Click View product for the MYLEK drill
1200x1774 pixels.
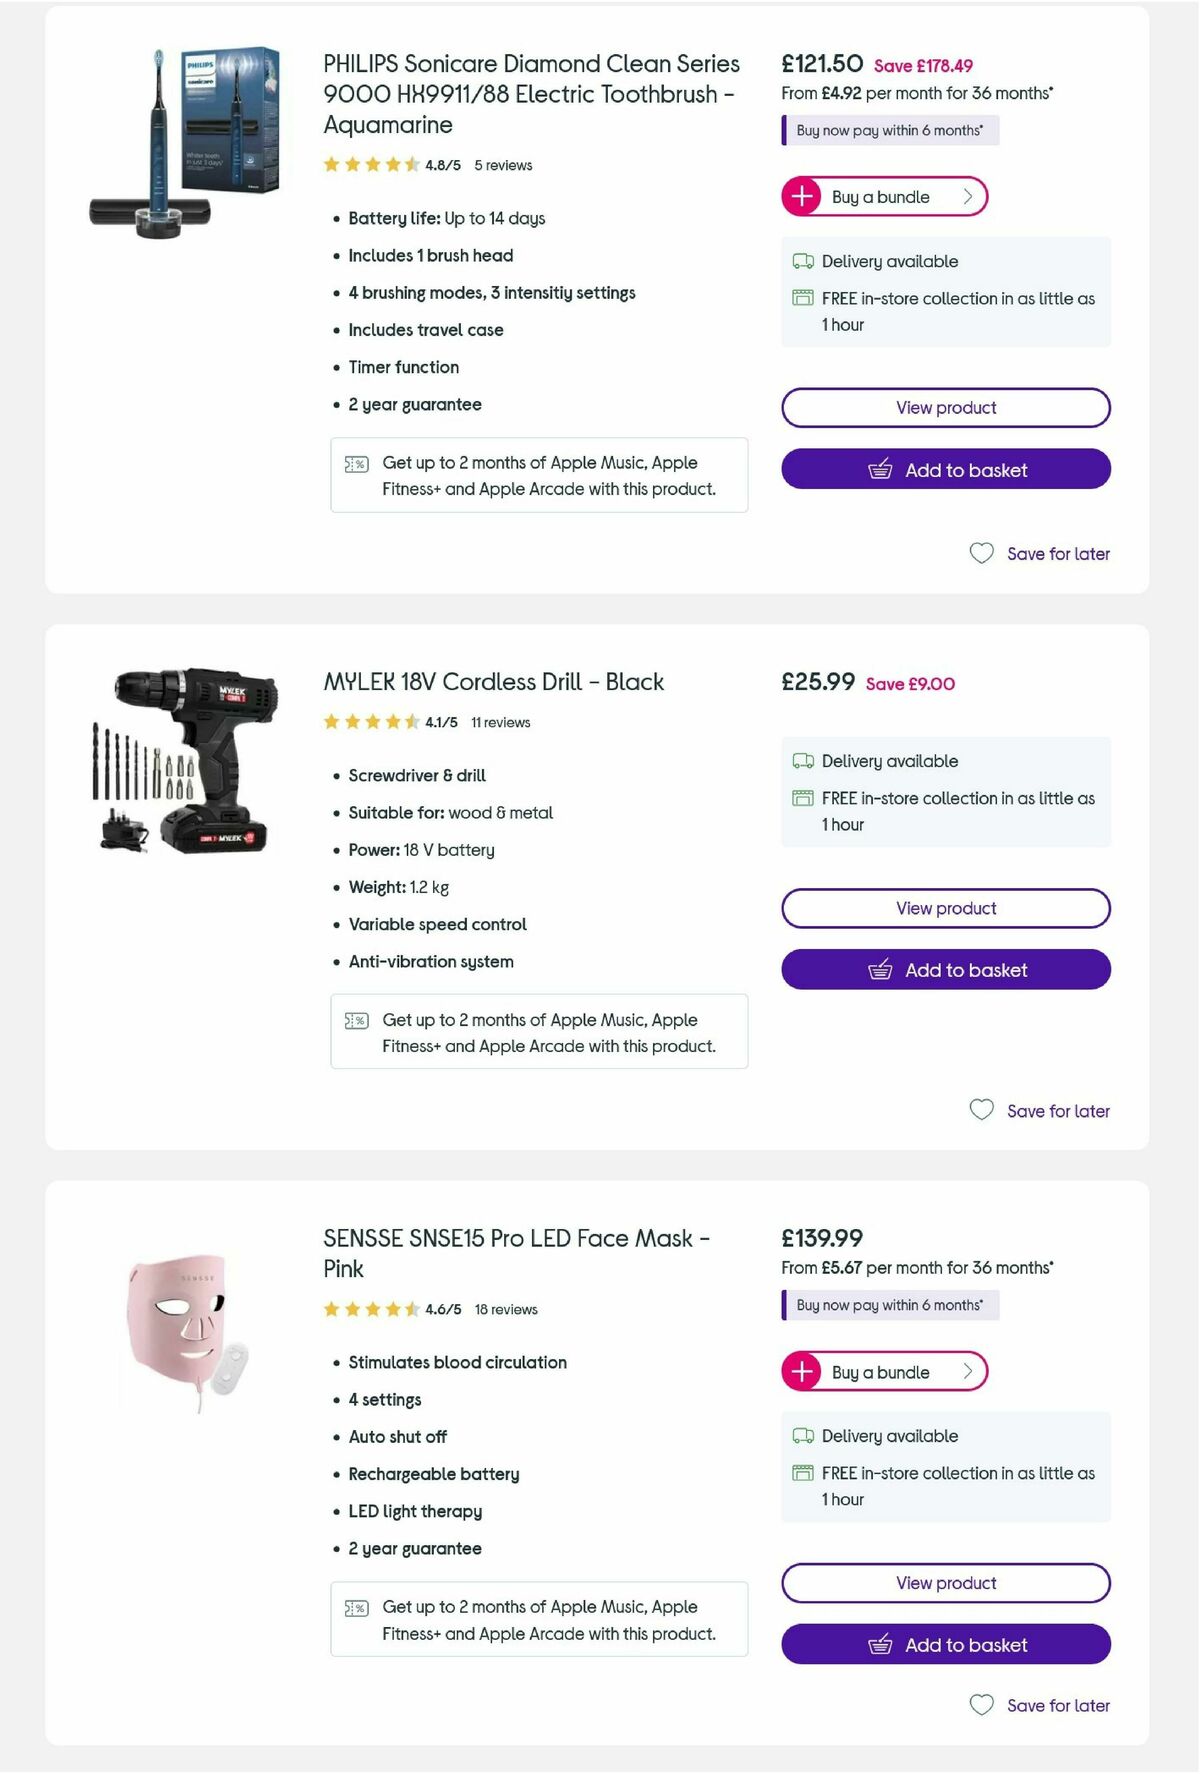click(945, 908)
